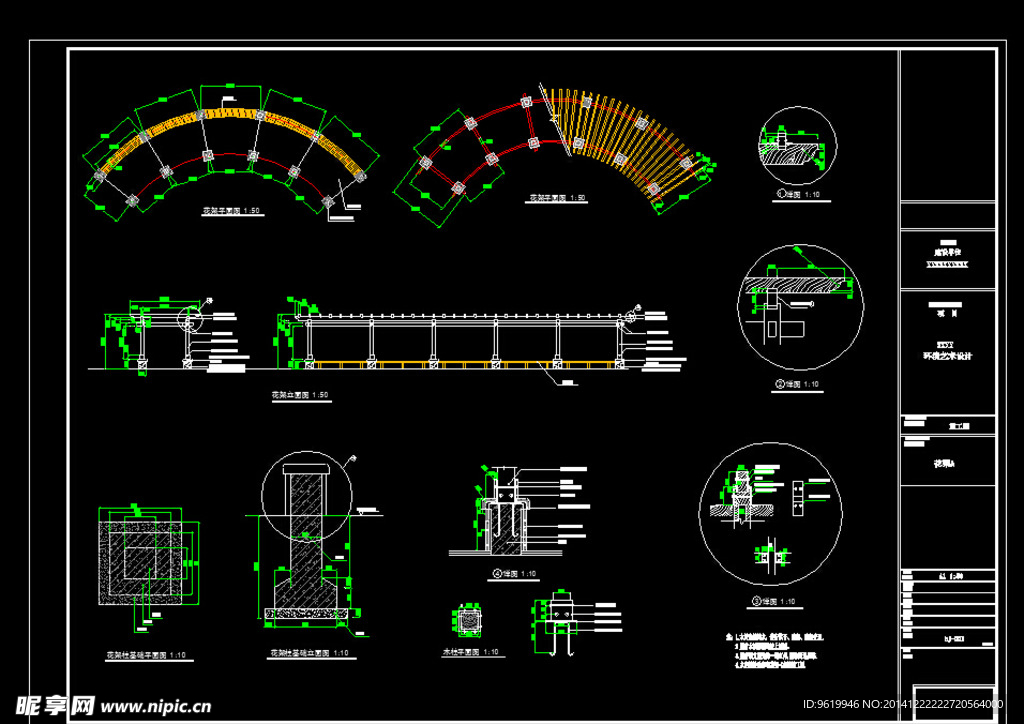The width and height of the screenshot is (1024, 724).
Task: Select the ①详图 1:10 caption label
Action: [797, 198]
